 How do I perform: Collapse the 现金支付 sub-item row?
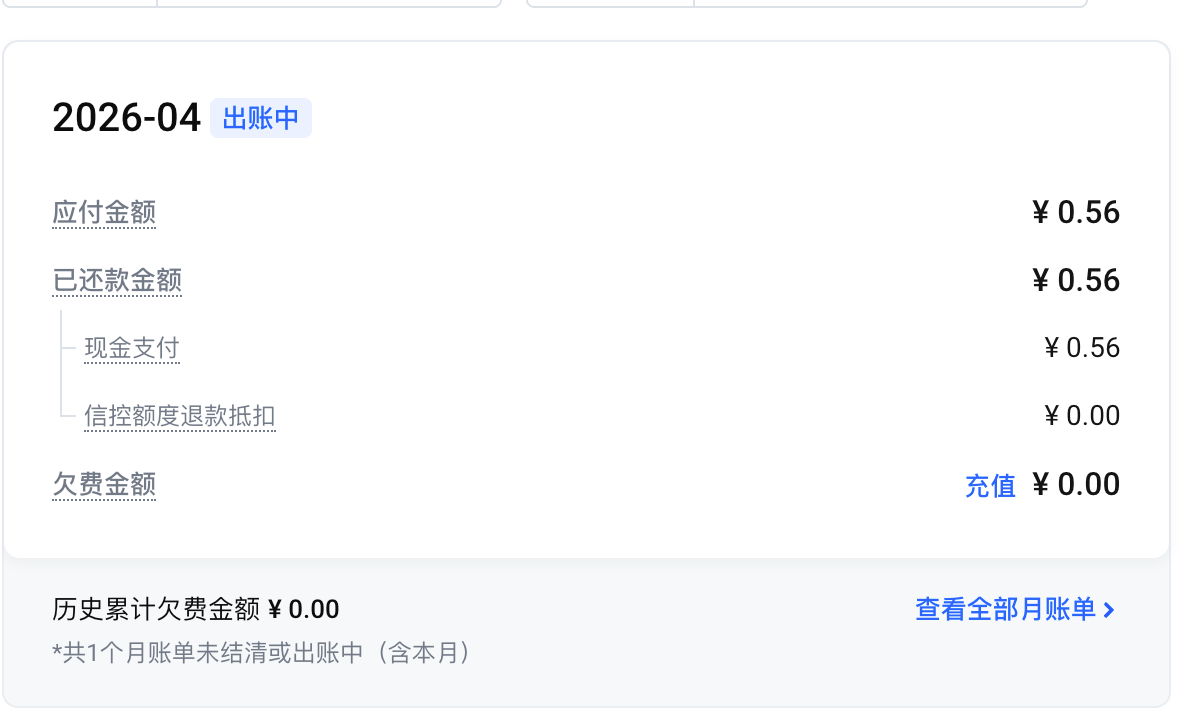point(131,348)
